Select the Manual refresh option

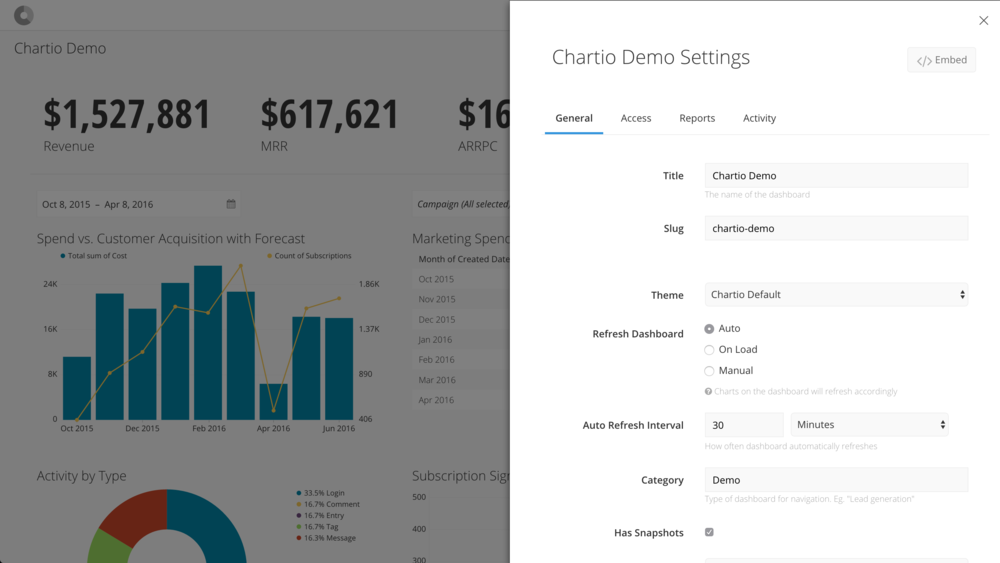point(709,371)
